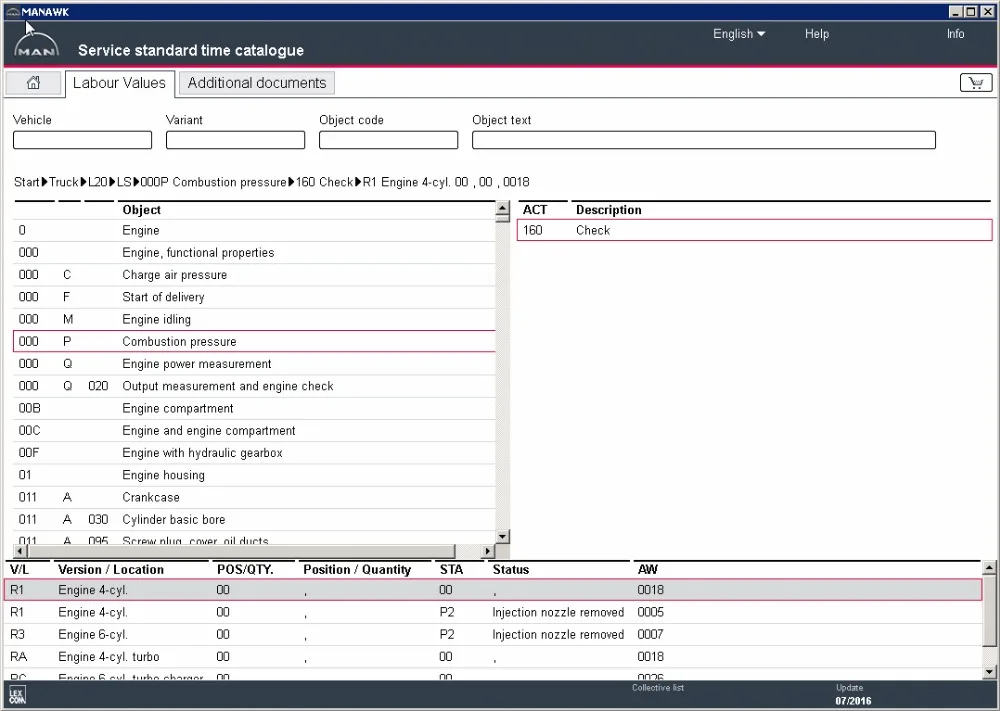Click the up arrow of Object list scrollbar

click(503, 209)
